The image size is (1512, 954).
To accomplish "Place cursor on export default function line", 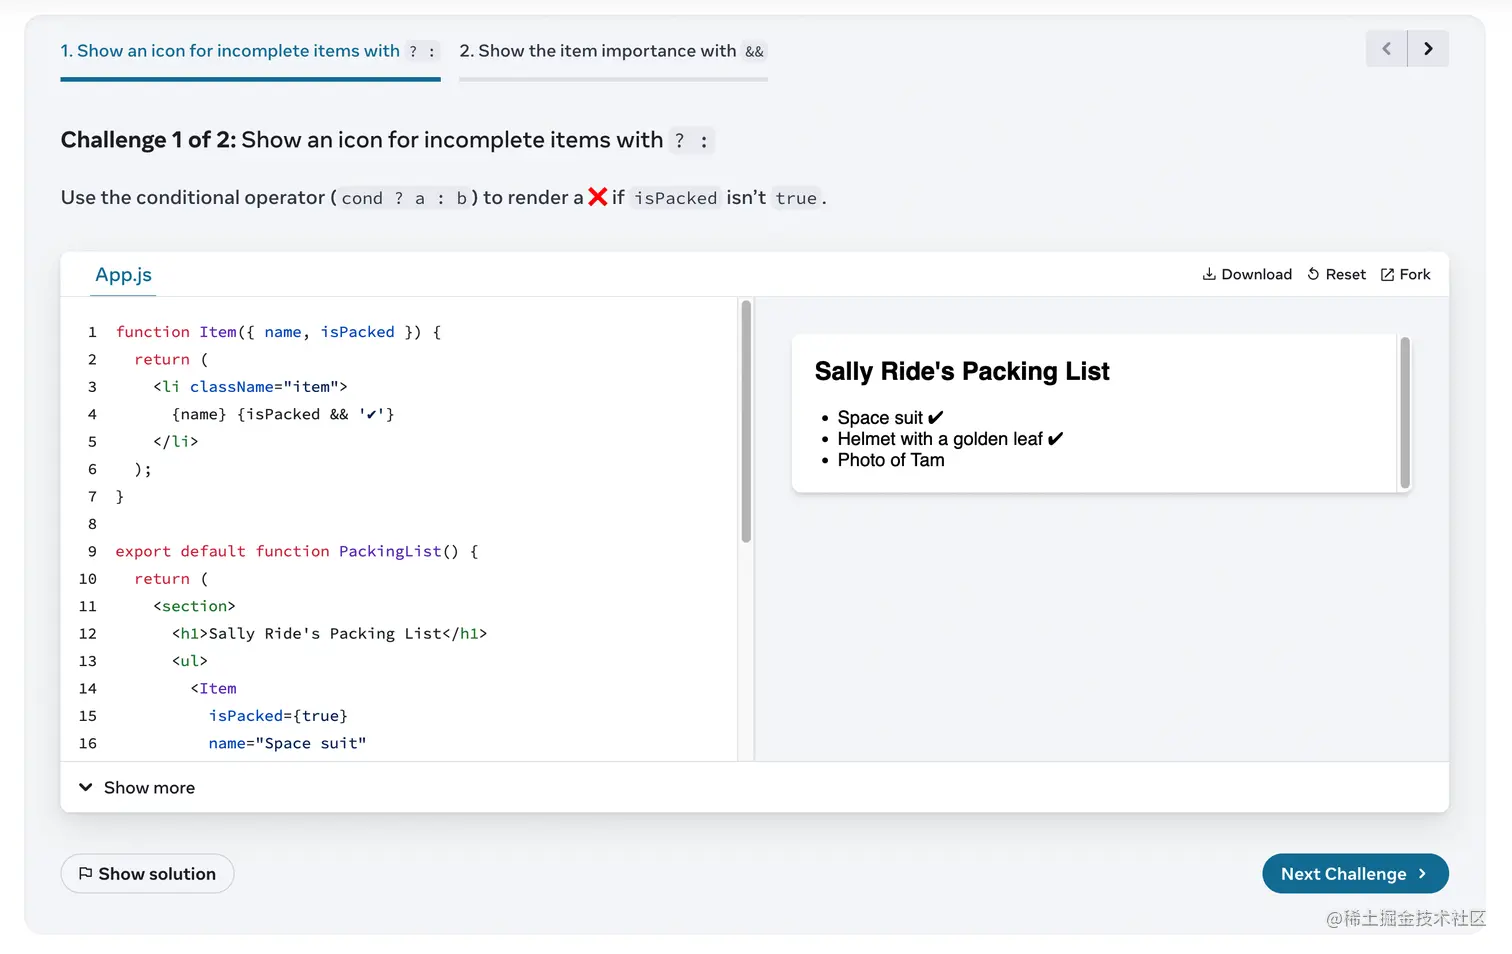I will [x=296, y=551].
